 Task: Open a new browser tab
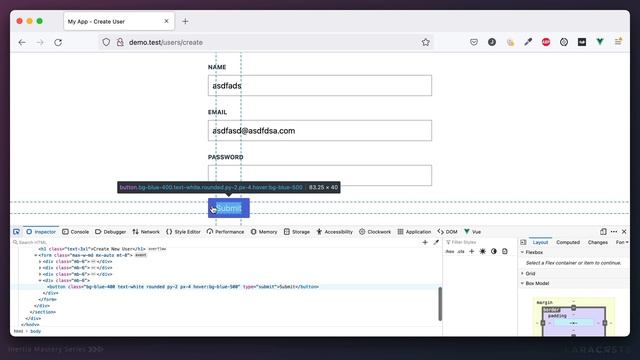point(185,21)
